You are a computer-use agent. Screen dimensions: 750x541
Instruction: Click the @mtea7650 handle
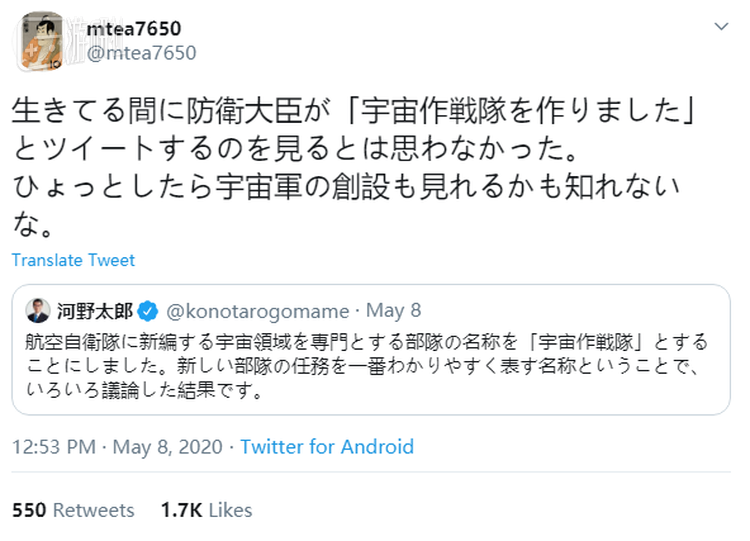(x=141, y=53)
